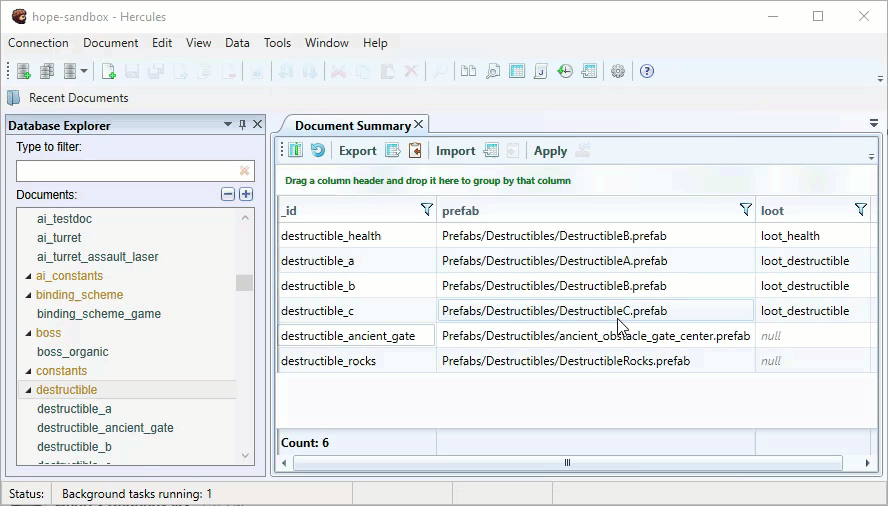Viewport: 888px width, 506px height.
Task: Open the Window menu
Action: click(327, 43)
